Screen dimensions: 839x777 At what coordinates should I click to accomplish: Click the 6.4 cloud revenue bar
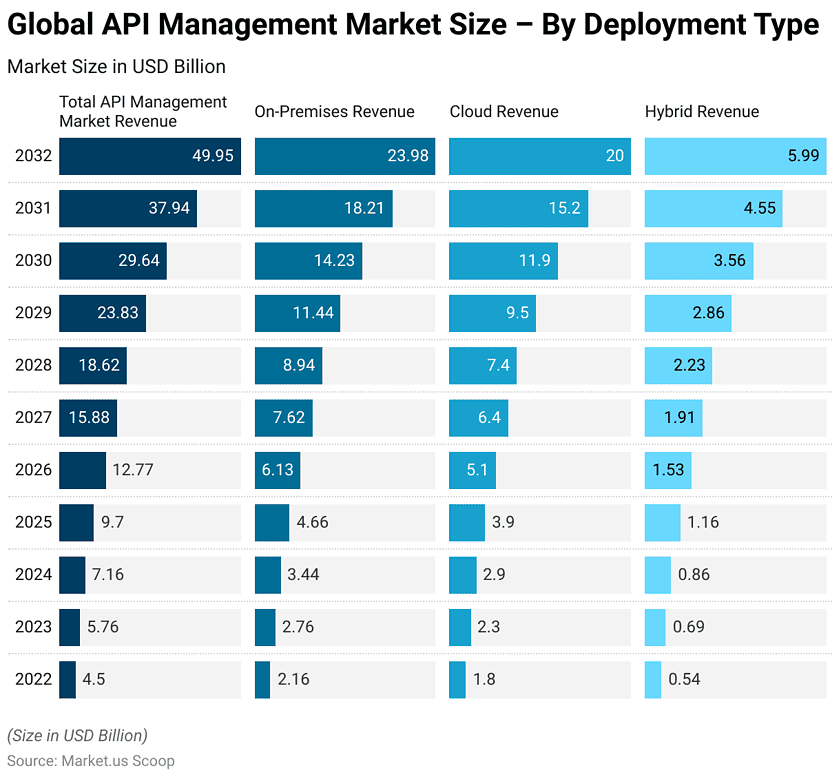[479, 418]
